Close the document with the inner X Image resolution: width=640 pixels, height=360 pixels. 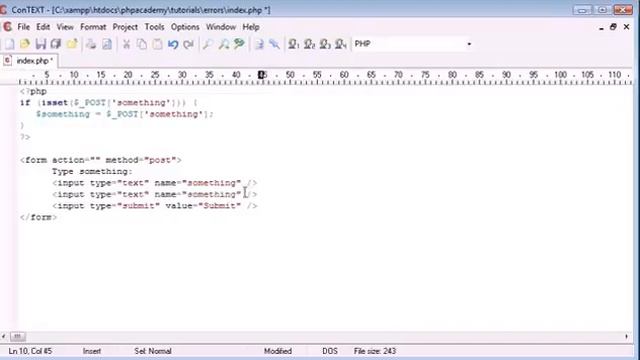627,27
